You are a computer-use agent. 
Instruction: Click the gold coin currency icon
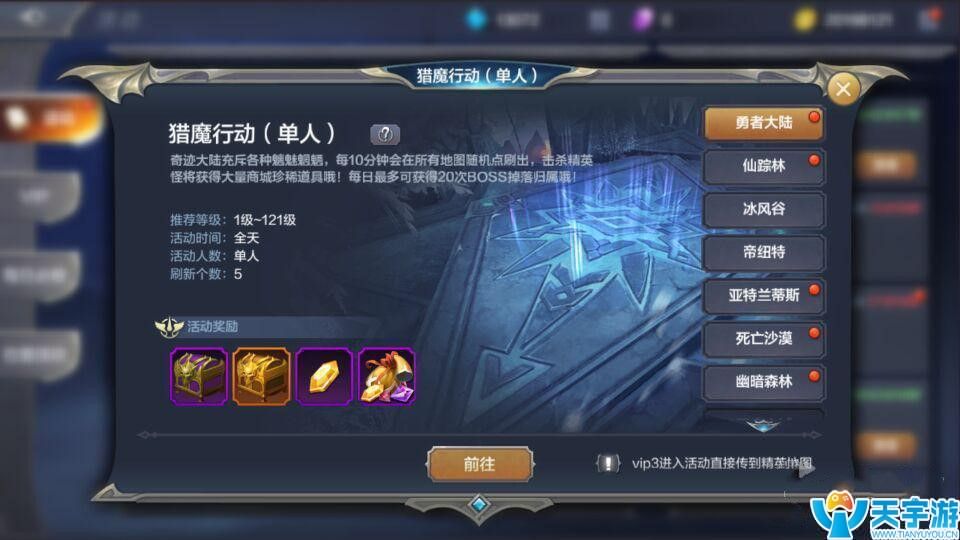[804, 20]
